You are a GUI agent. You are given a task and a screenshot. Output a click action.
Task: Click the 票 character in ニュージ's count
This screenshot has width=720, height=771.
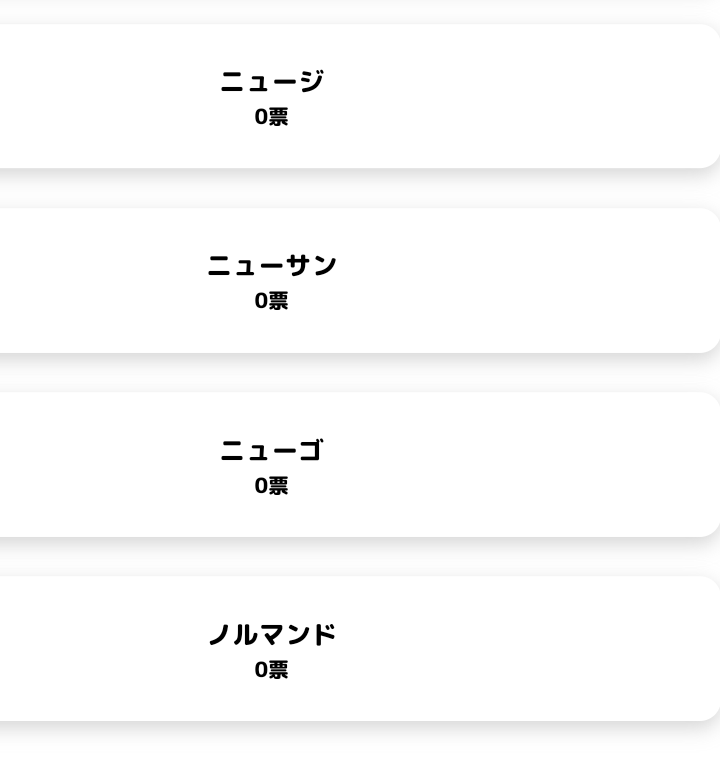click(x=279, y=117)
